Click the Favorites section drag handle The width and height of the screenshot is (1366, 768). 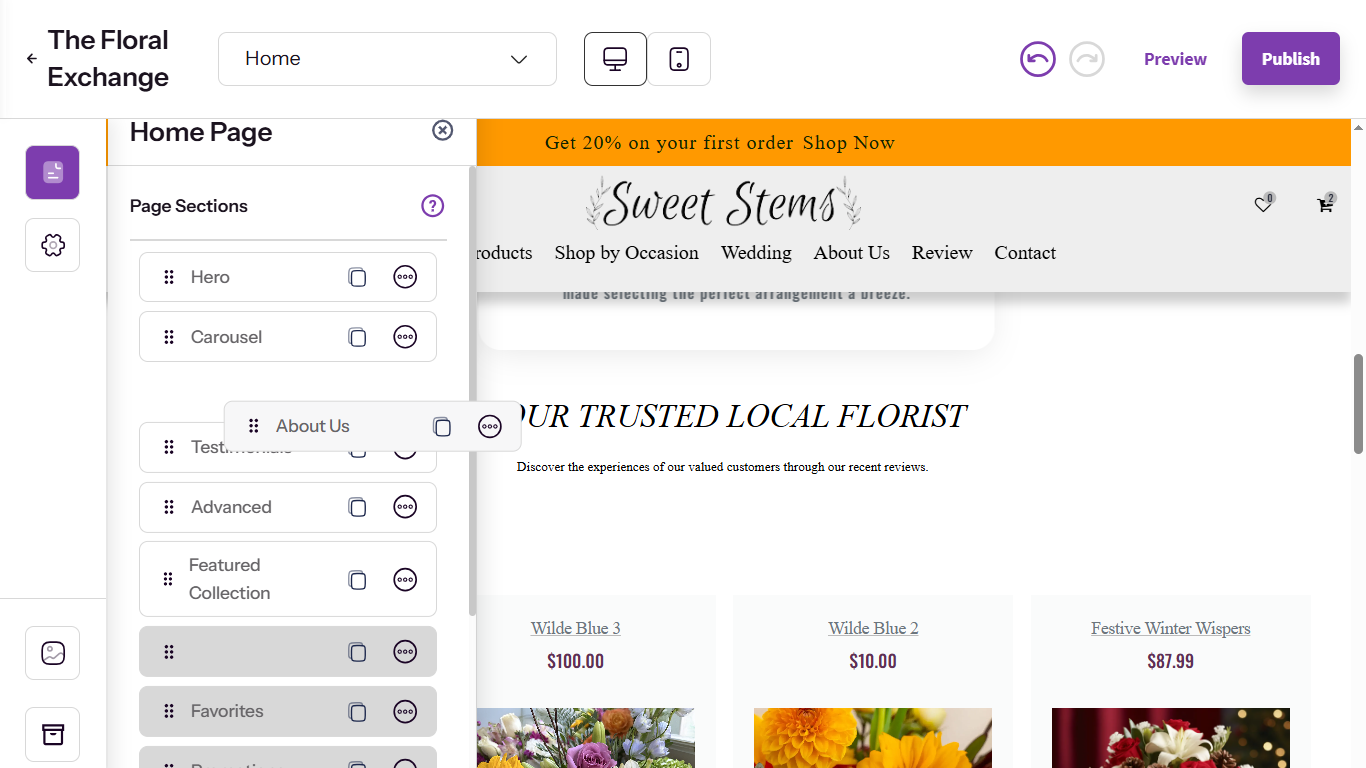click(x=169, y=711)
